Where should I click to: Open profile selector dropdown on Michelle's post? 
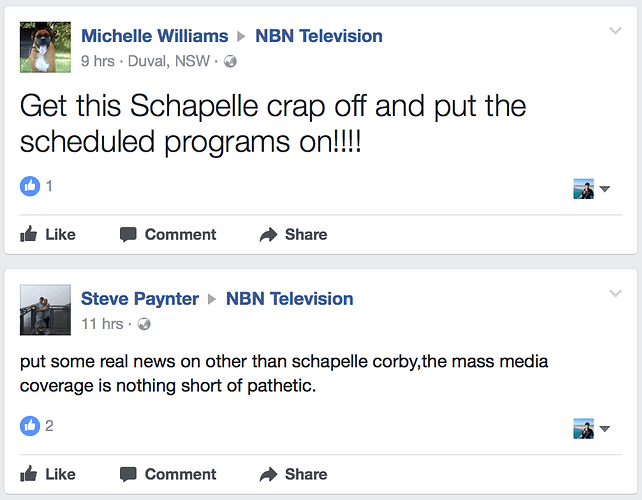point(592,189)
